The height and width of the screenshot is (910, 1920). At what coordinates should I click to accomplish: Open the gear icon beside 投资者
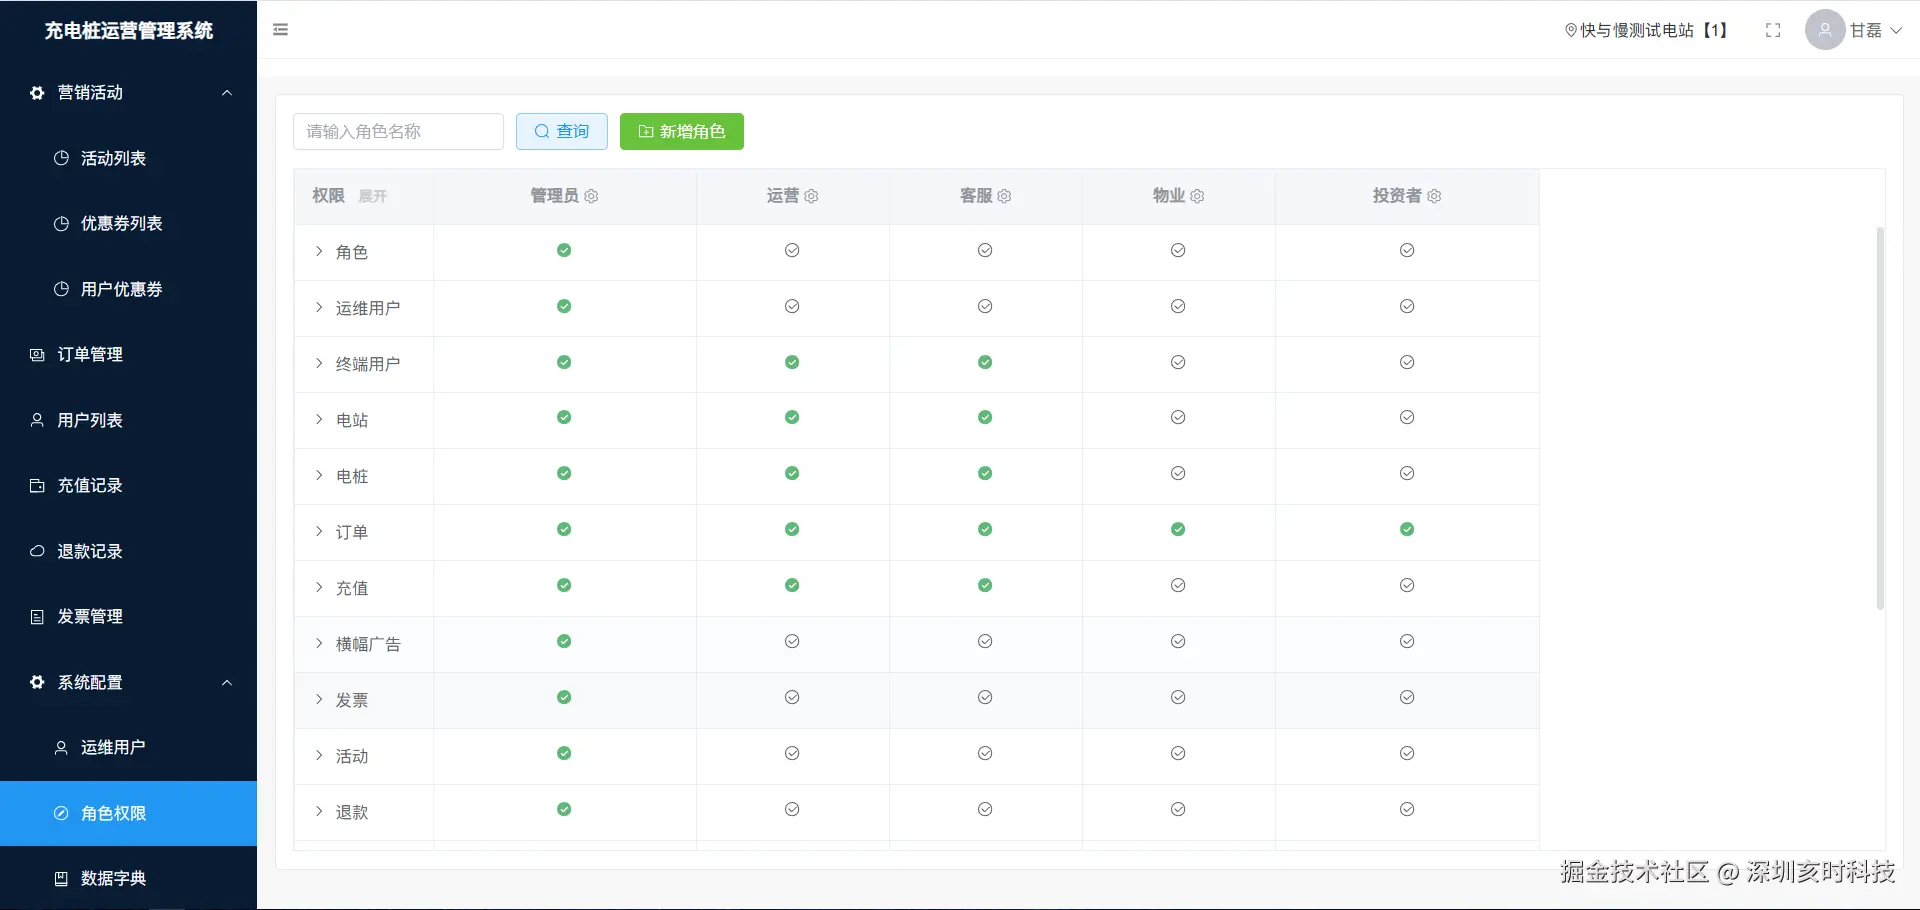[1435, 196]
